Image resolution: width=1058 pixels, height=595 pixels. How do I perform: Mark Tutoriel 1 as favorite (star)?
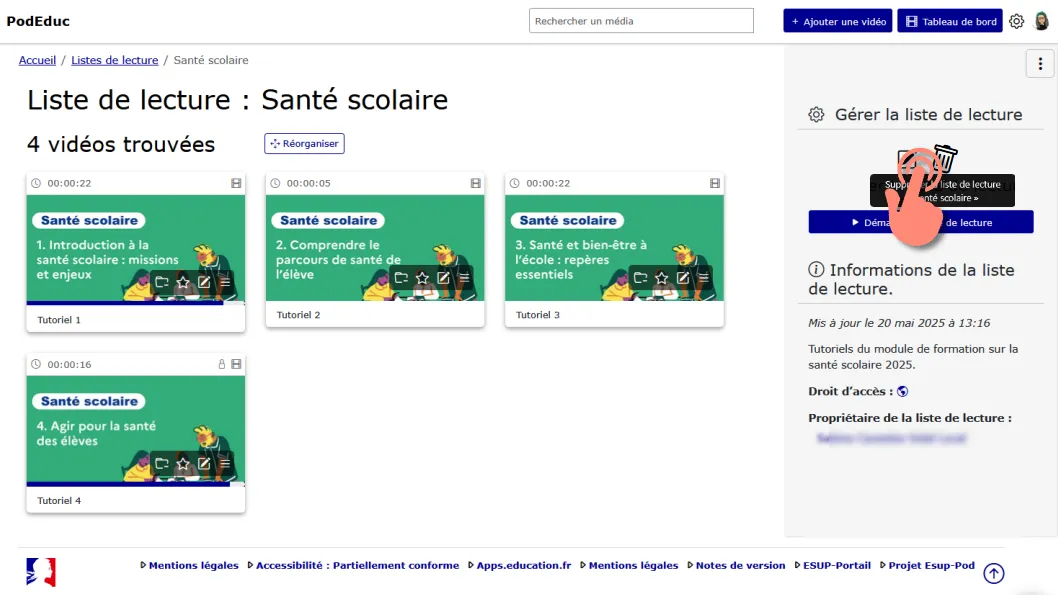tap(183, 282)
